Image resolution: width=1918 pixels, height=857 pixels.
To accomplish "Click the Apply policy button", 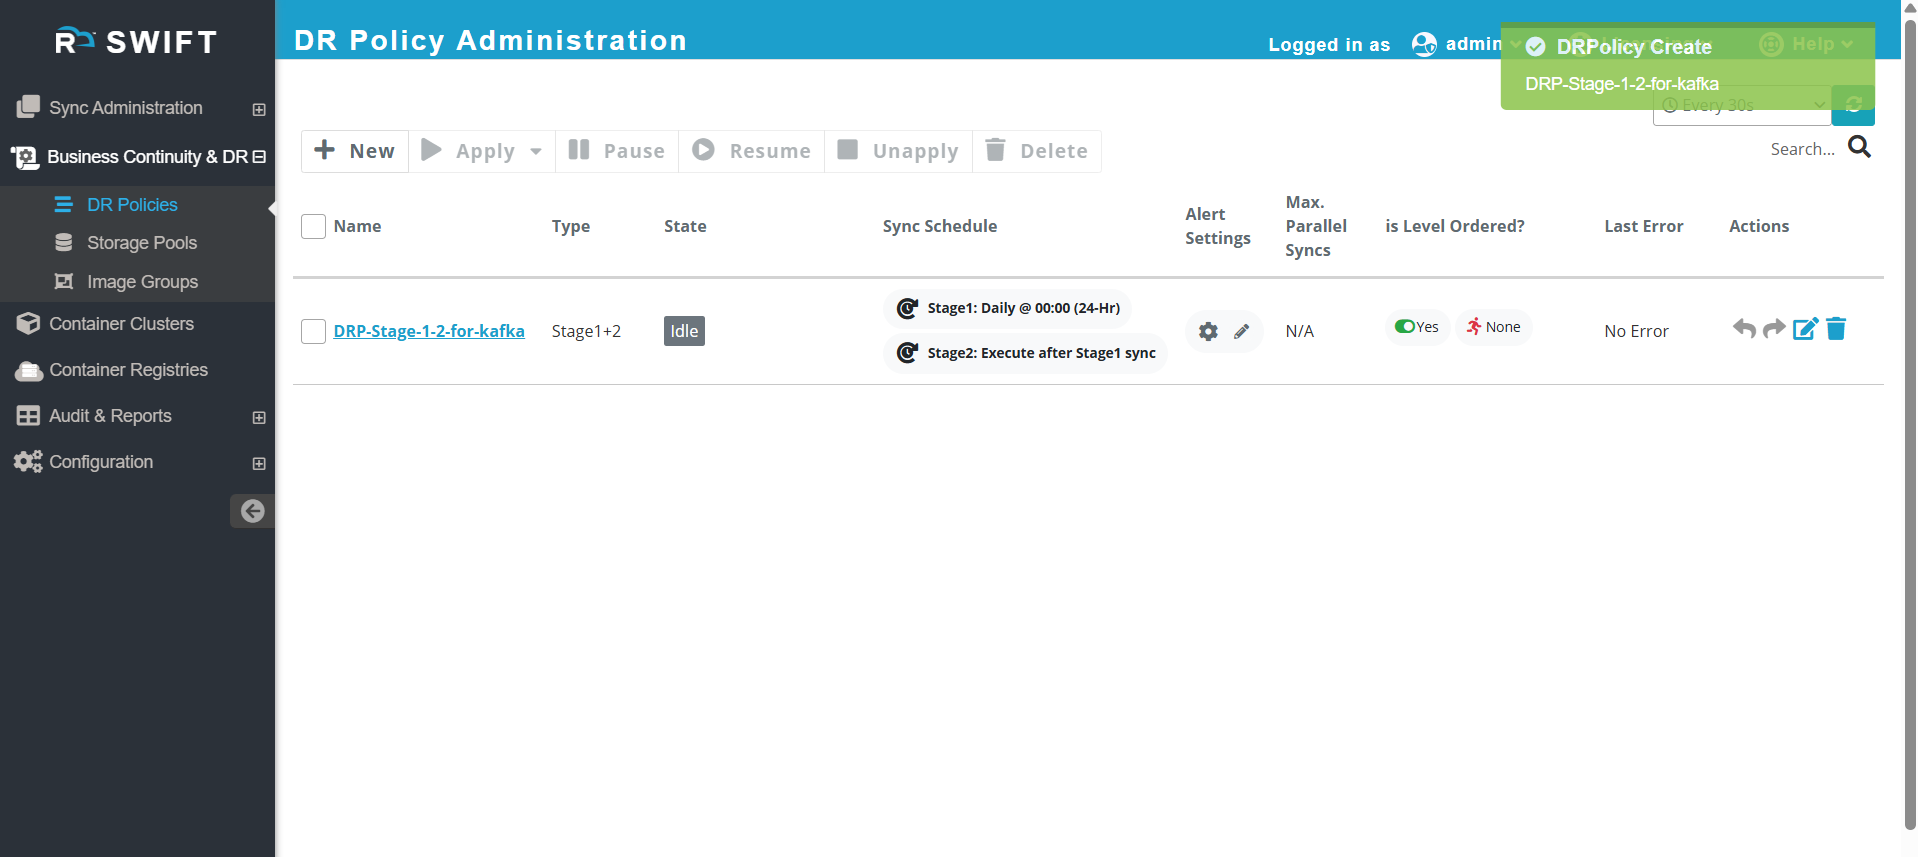I will click(x=468, y=151).
